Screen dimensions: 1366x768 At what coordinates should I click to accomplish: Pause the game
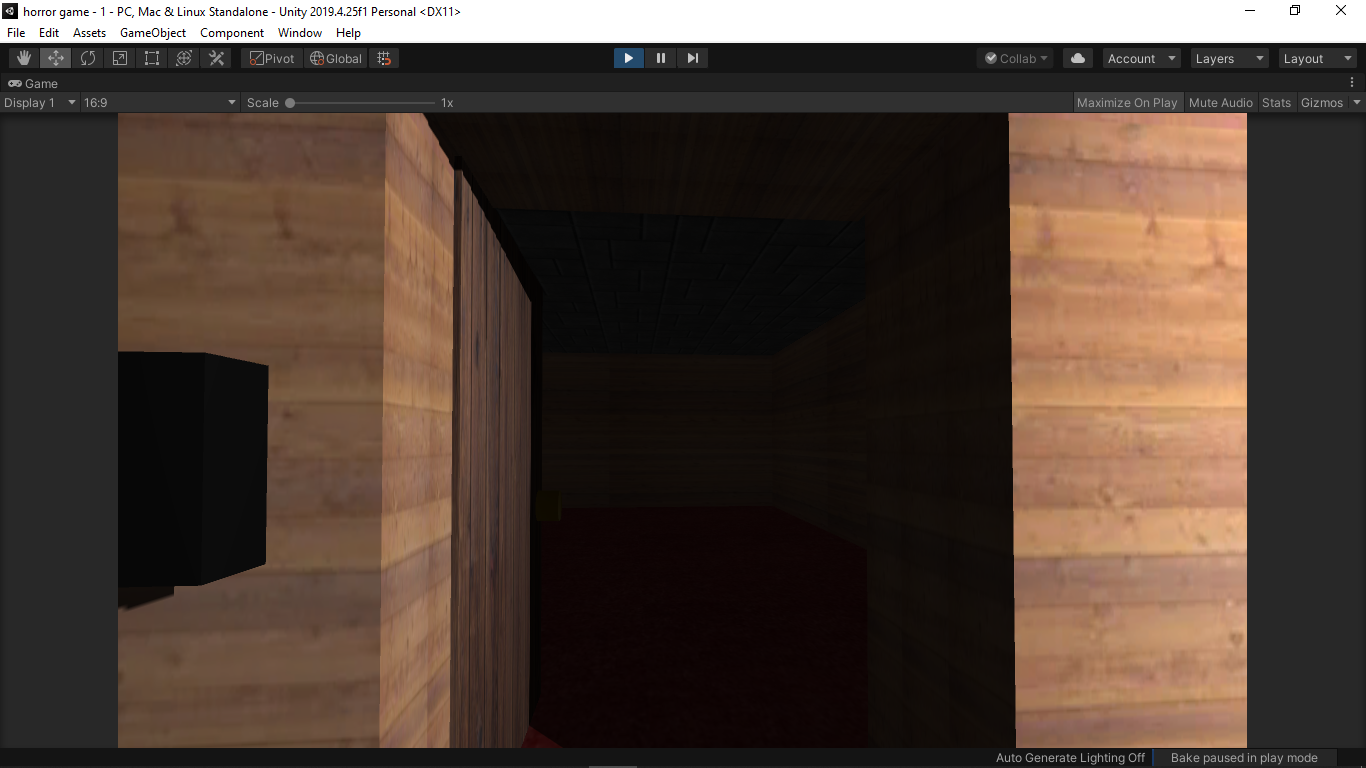(660, 58)
